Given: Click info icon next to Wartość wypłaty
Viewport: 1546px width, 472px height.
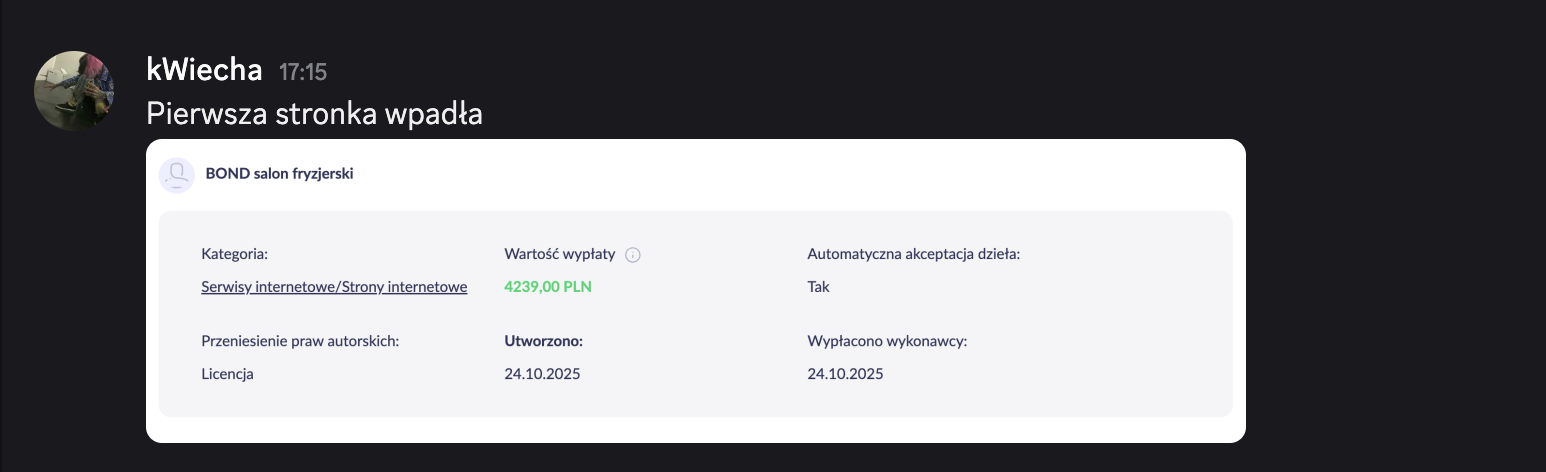Looking at the screenshot, I should [x=632, y=255].
